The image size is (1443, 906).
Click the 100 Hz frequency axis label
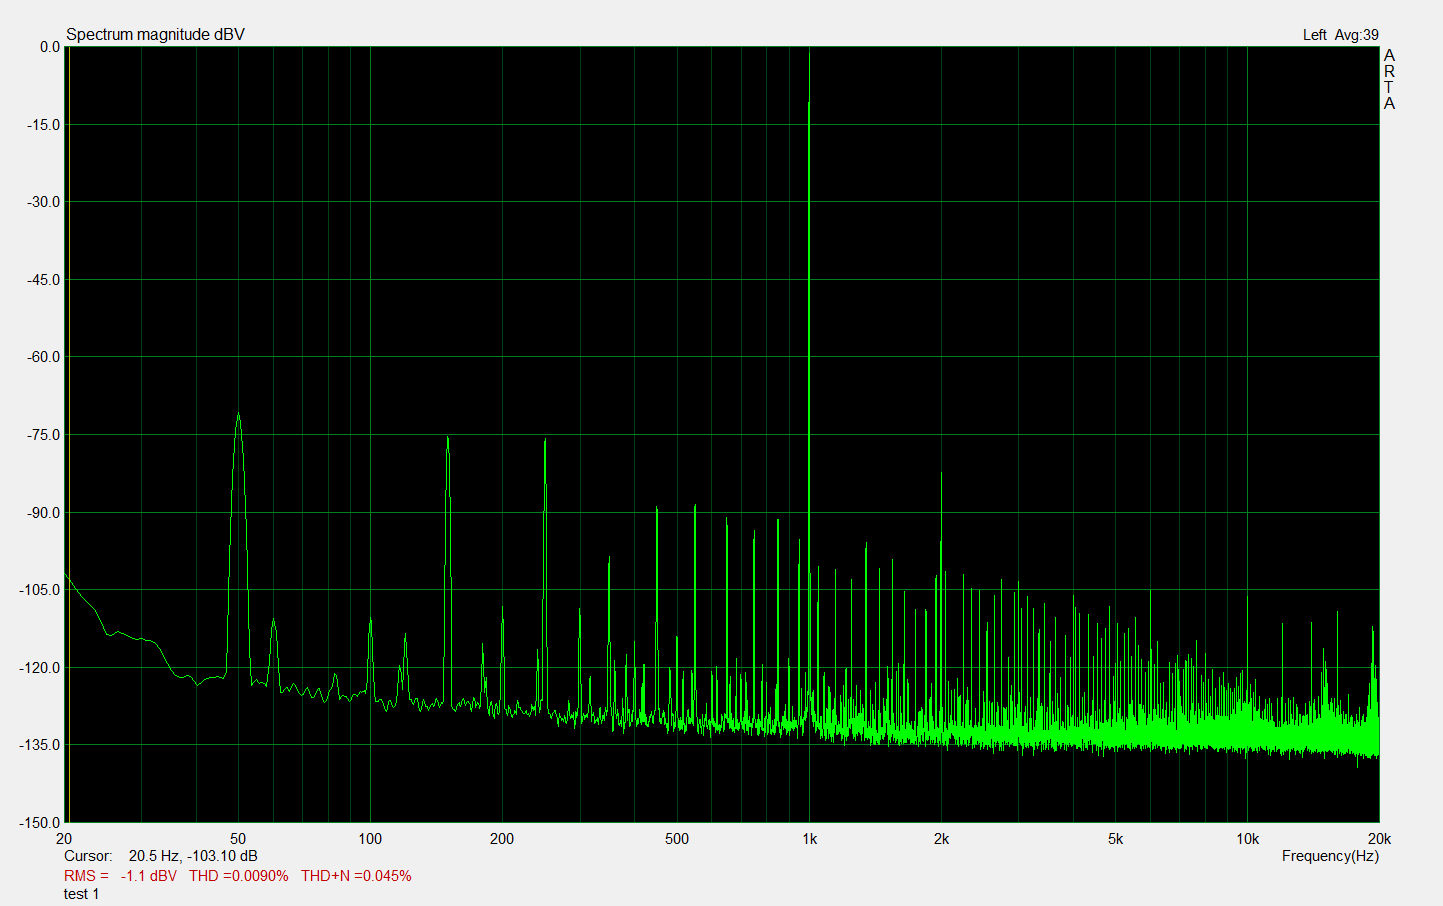[x=370, y=839]
